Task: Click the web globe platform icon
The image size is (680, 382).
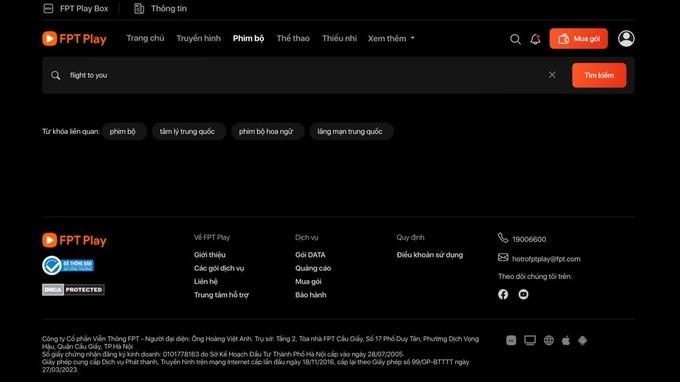Action: [549, 340]
